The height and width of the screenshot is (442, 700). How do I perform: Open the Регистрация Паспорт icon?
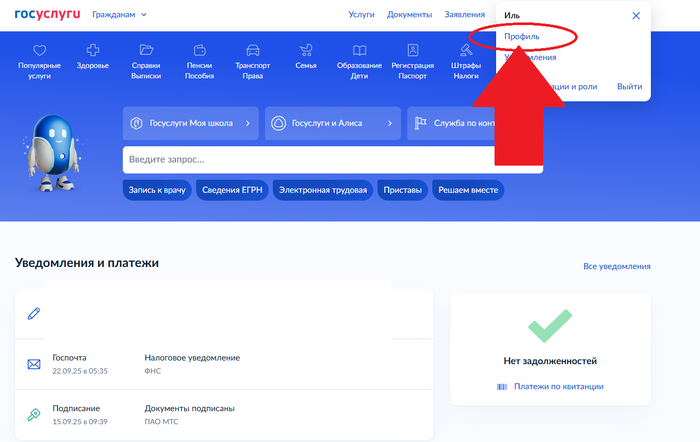[x=412, y=50]
